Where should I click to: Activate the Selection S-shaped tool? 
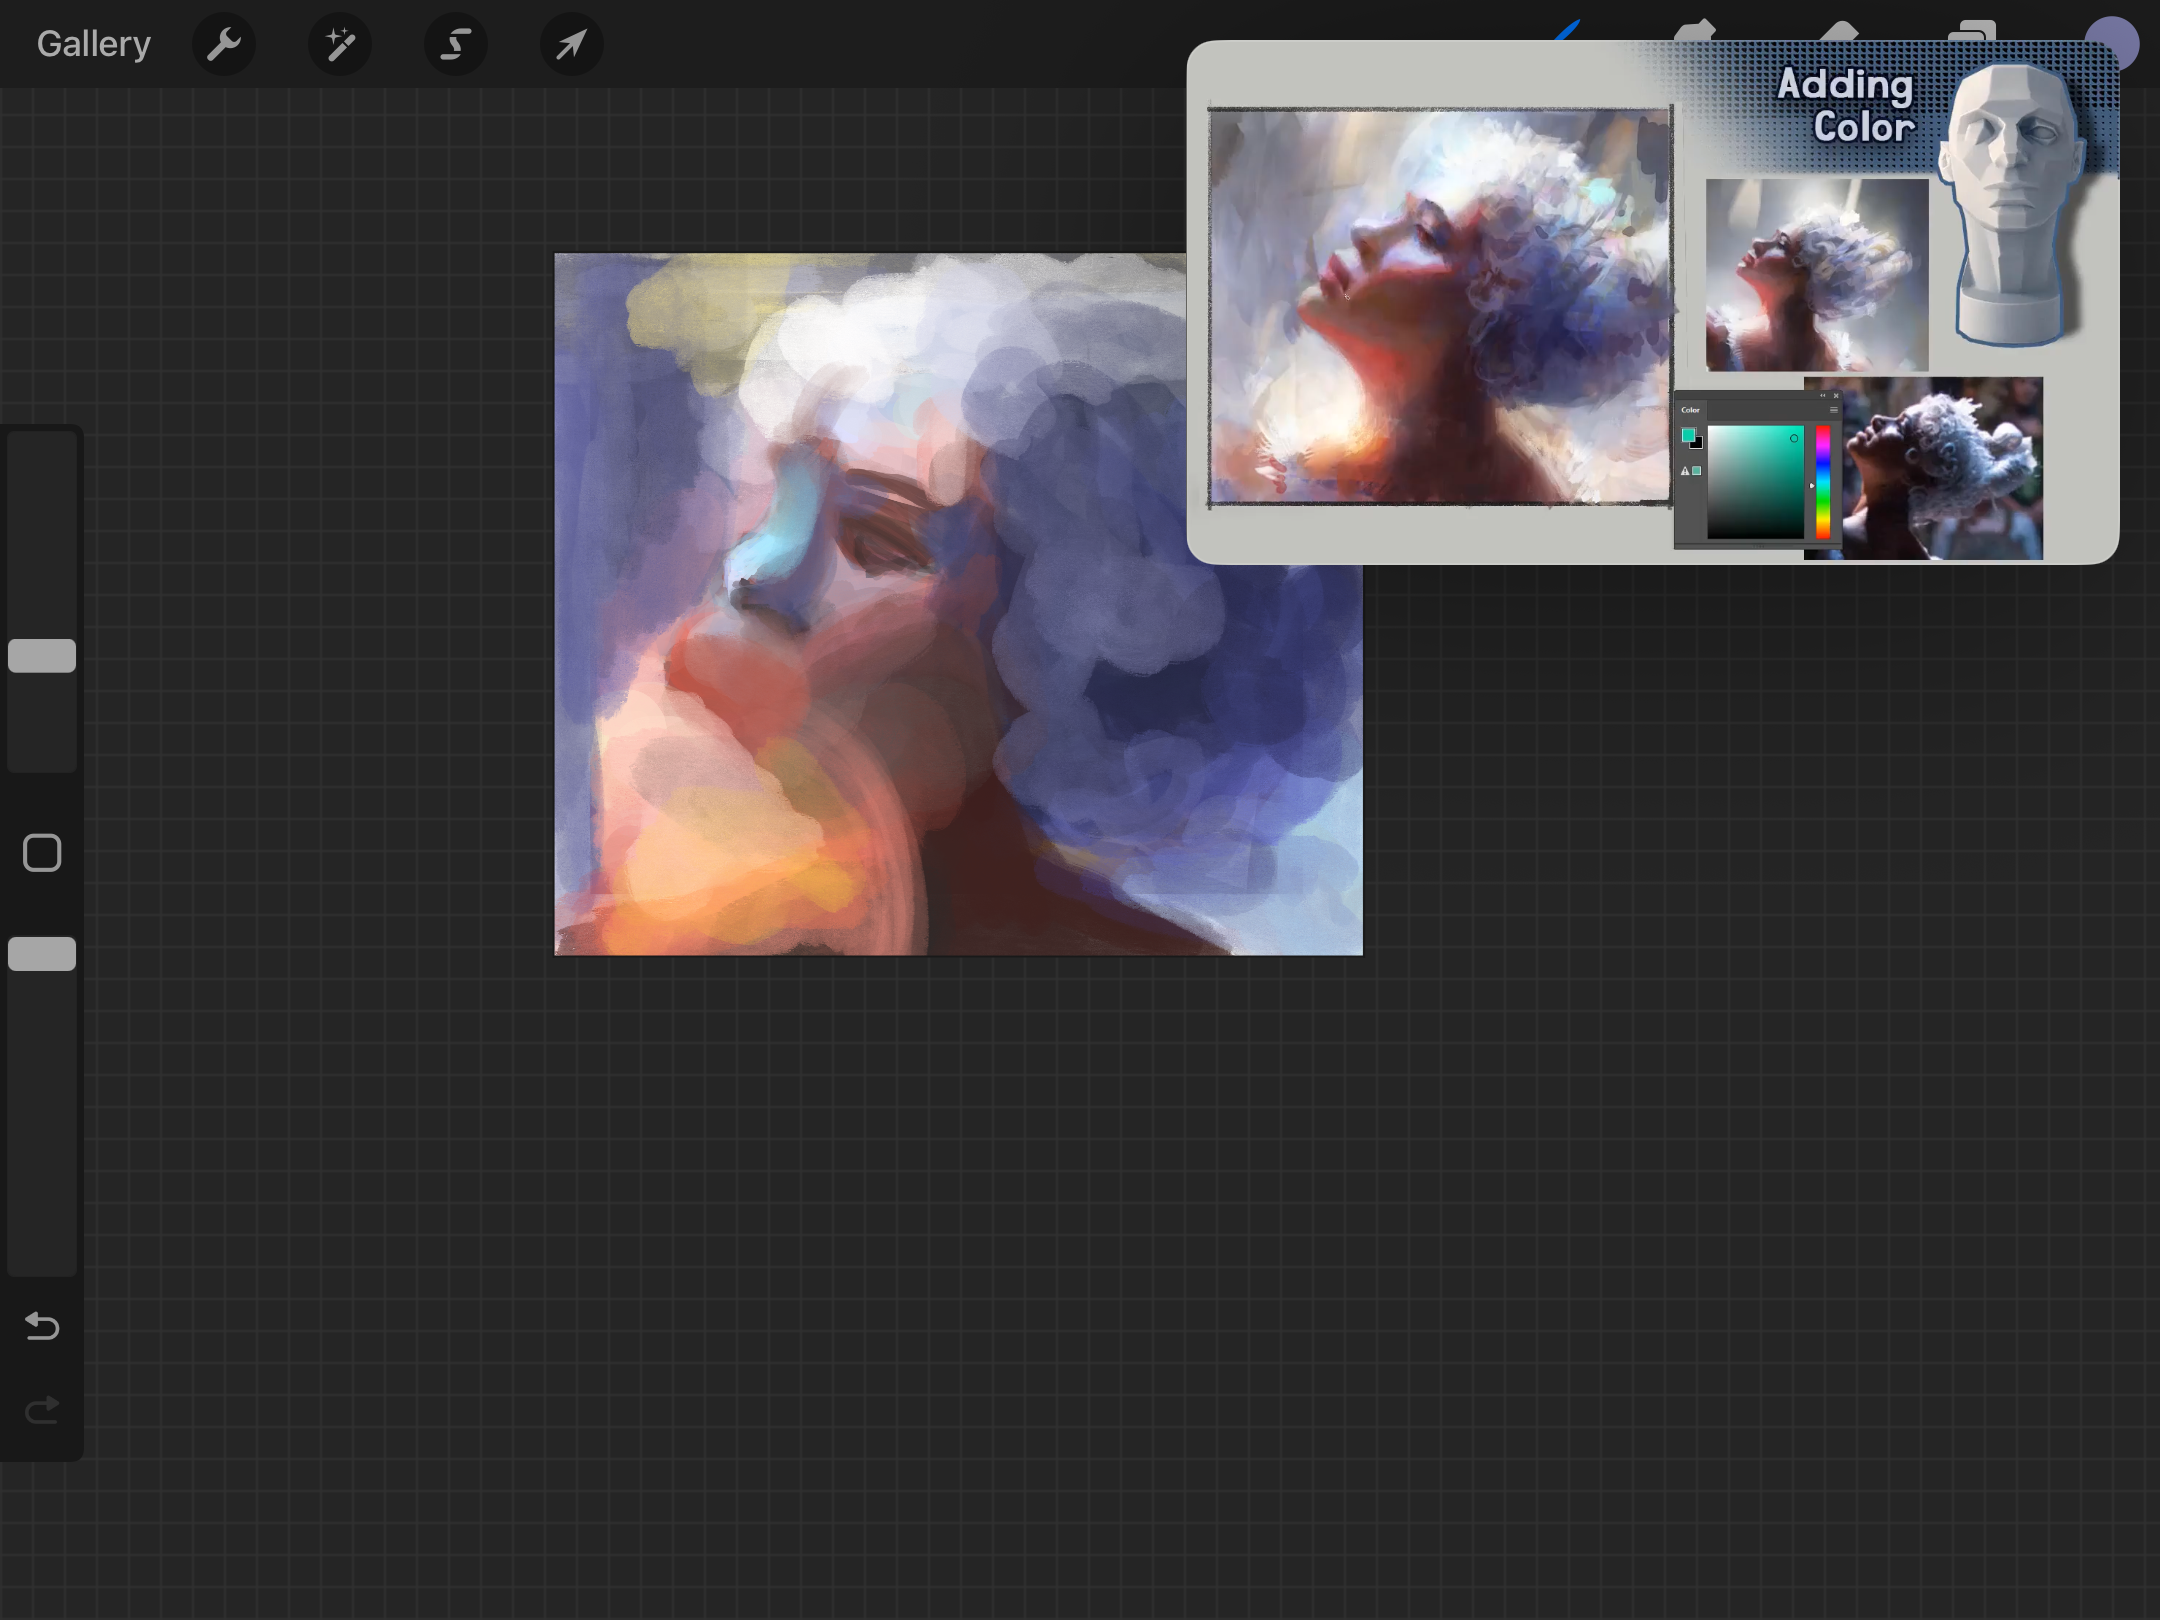pos(456,44)
